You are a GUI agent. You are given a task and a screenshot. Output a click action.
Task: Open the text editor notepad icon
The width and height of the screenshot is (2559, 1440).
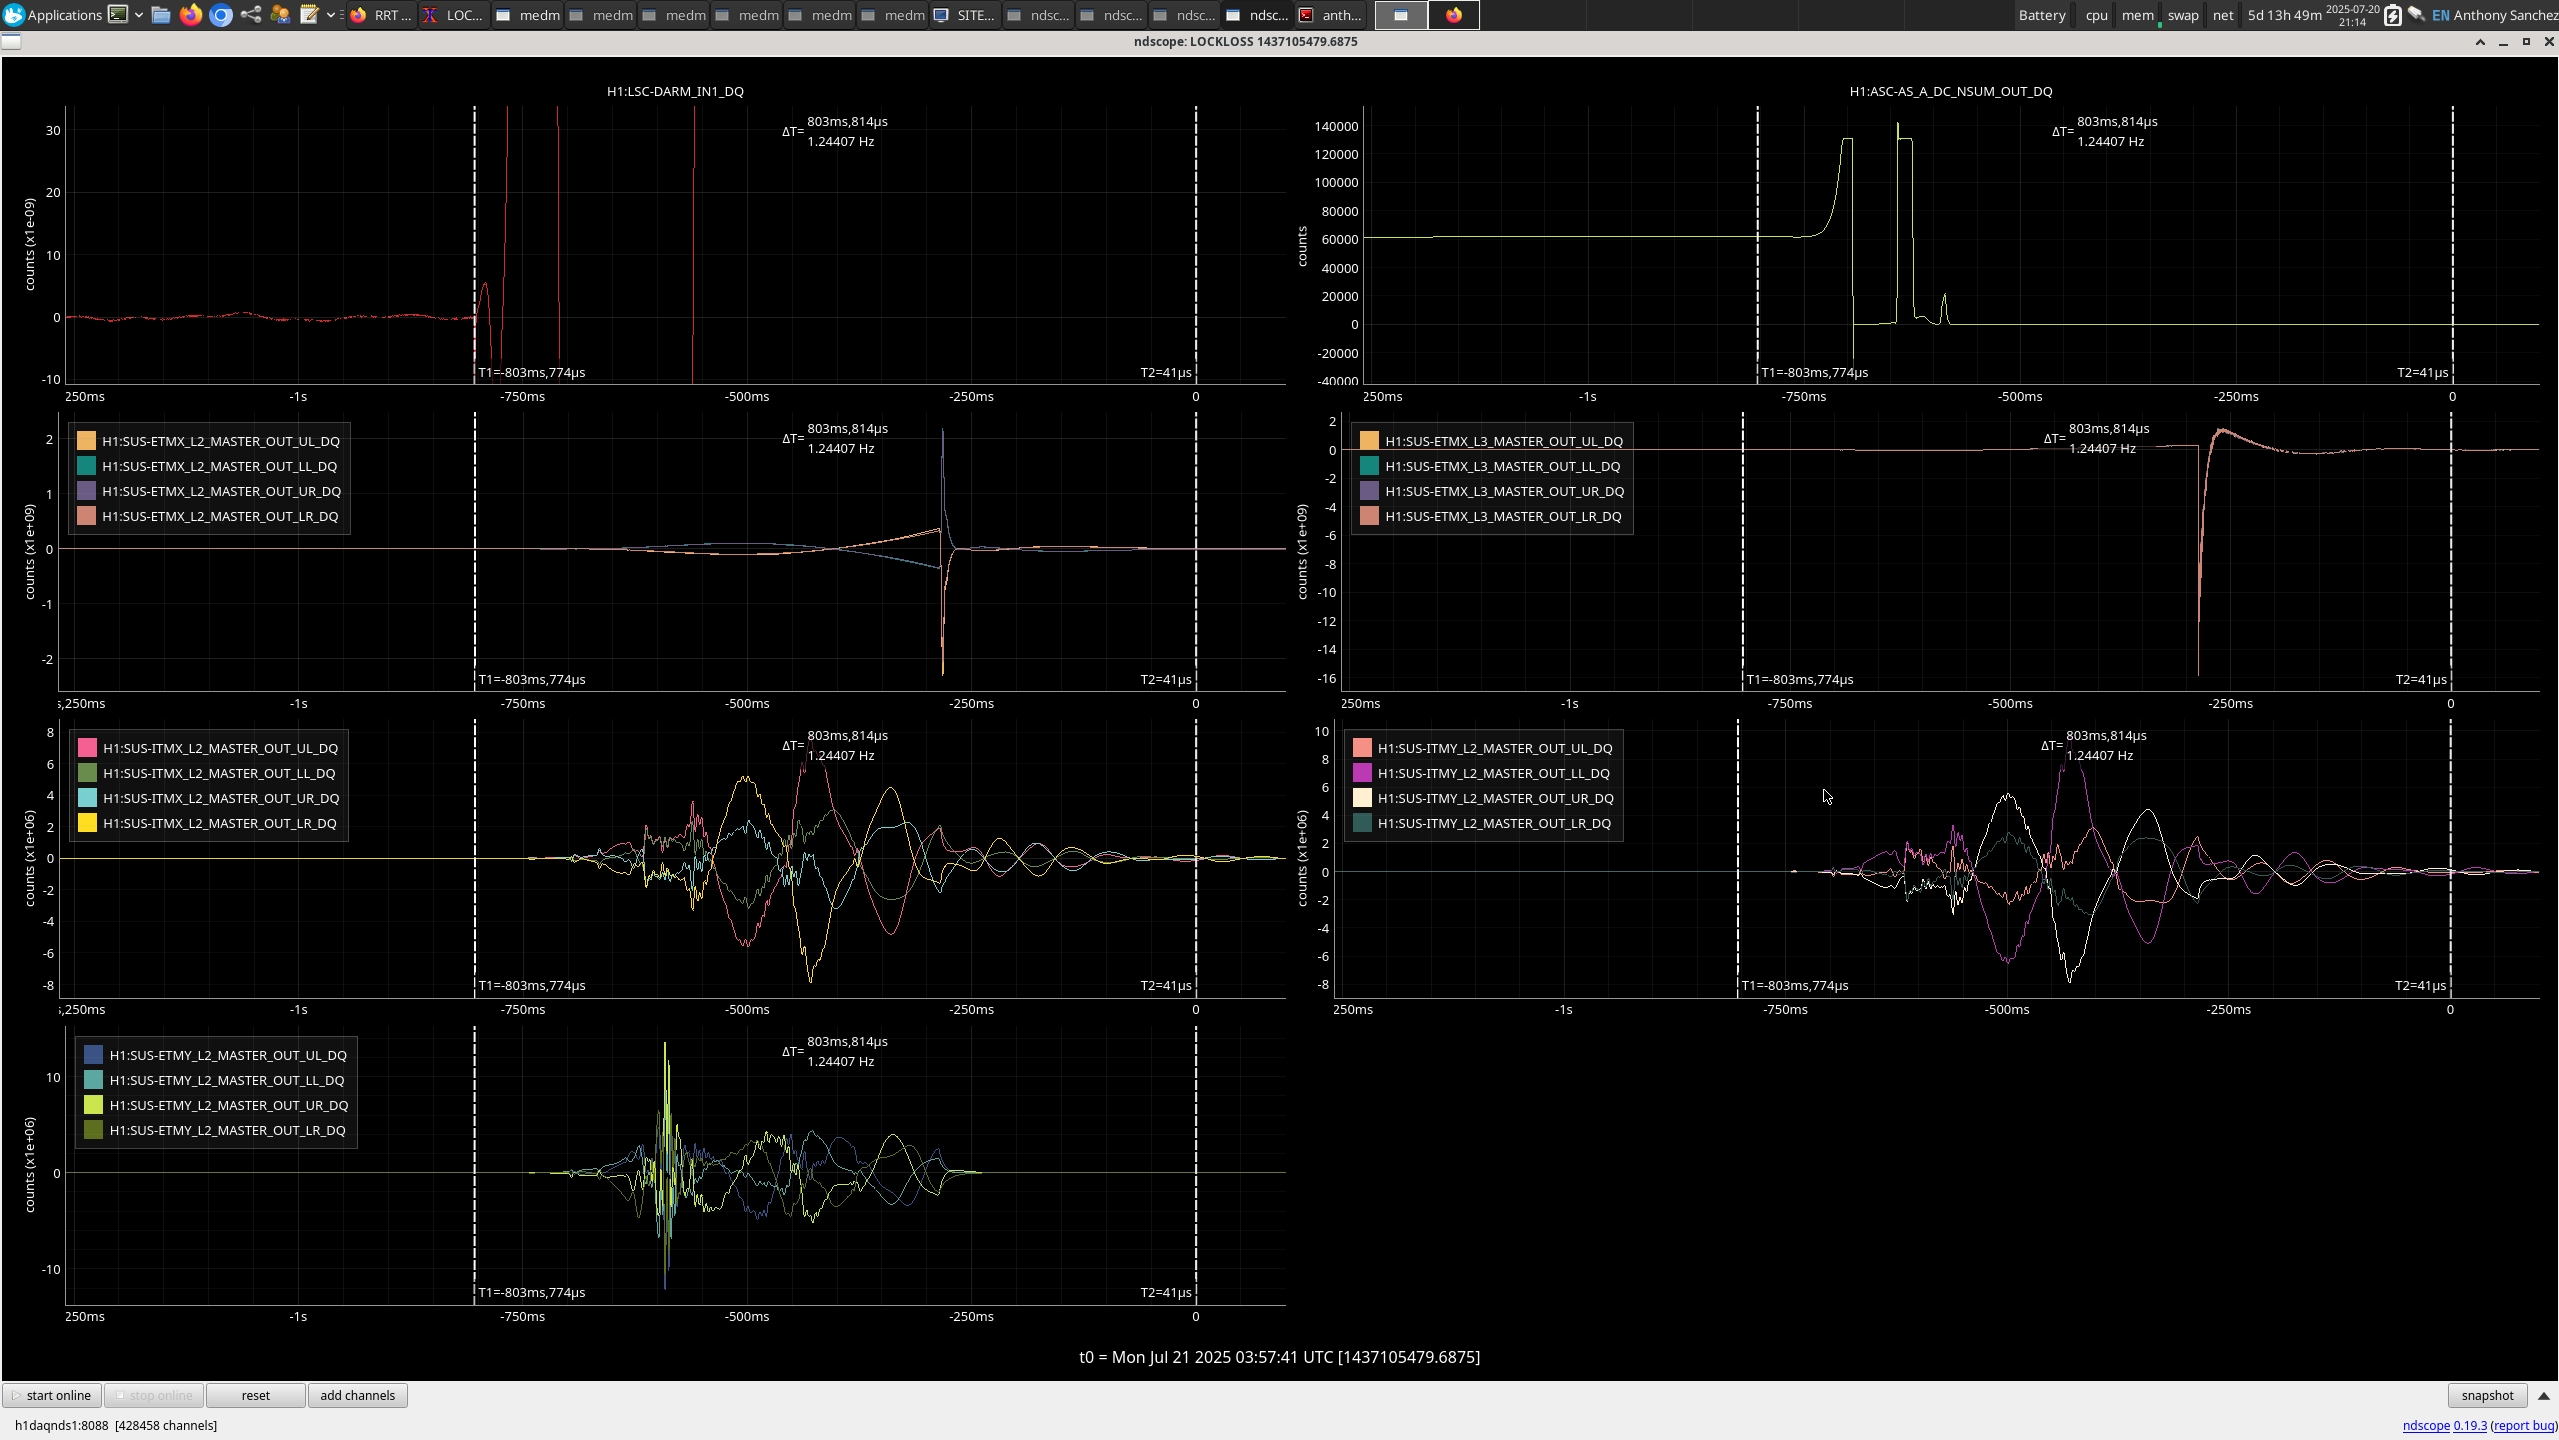point(309,15)
